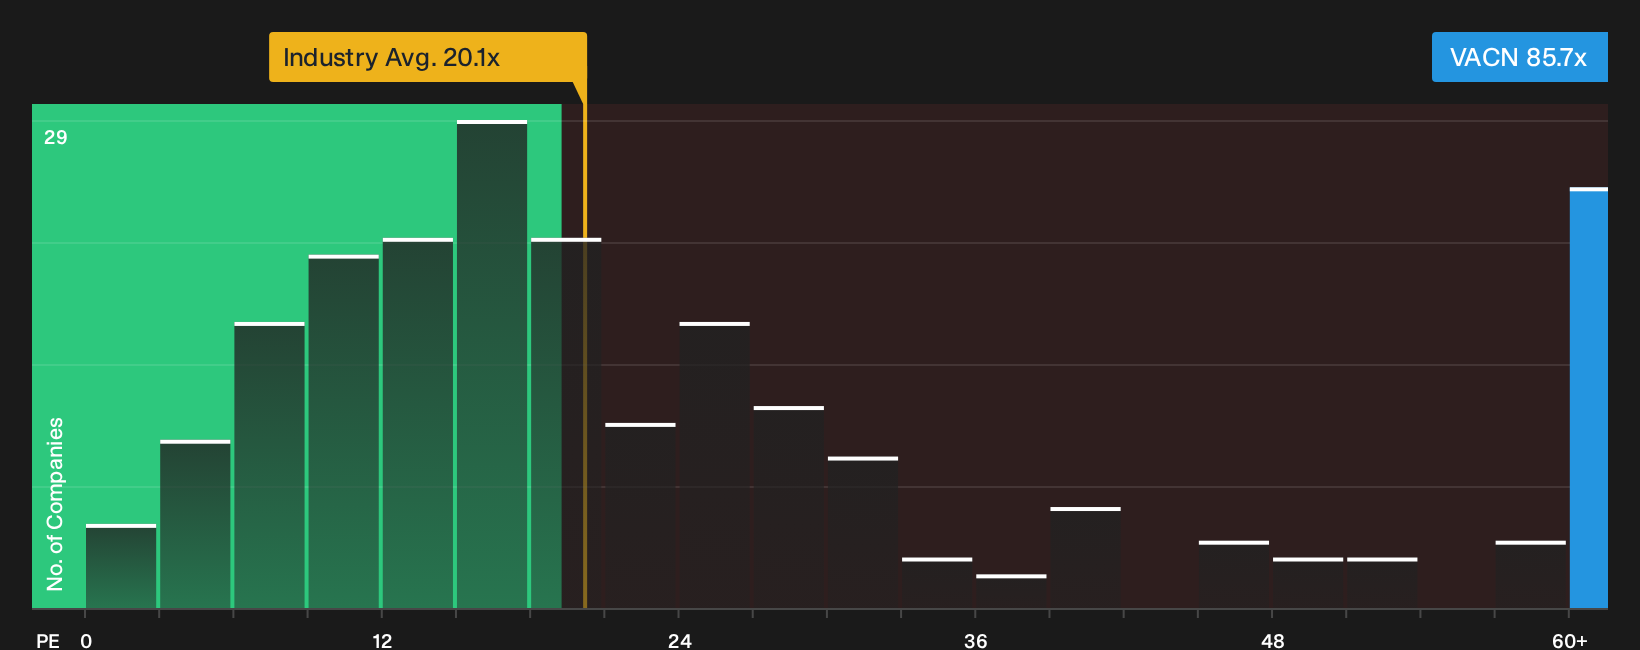
Task: Select the histogram bar for PE 24 to 27
Action: pyautogui.click(x=714, y=466)
